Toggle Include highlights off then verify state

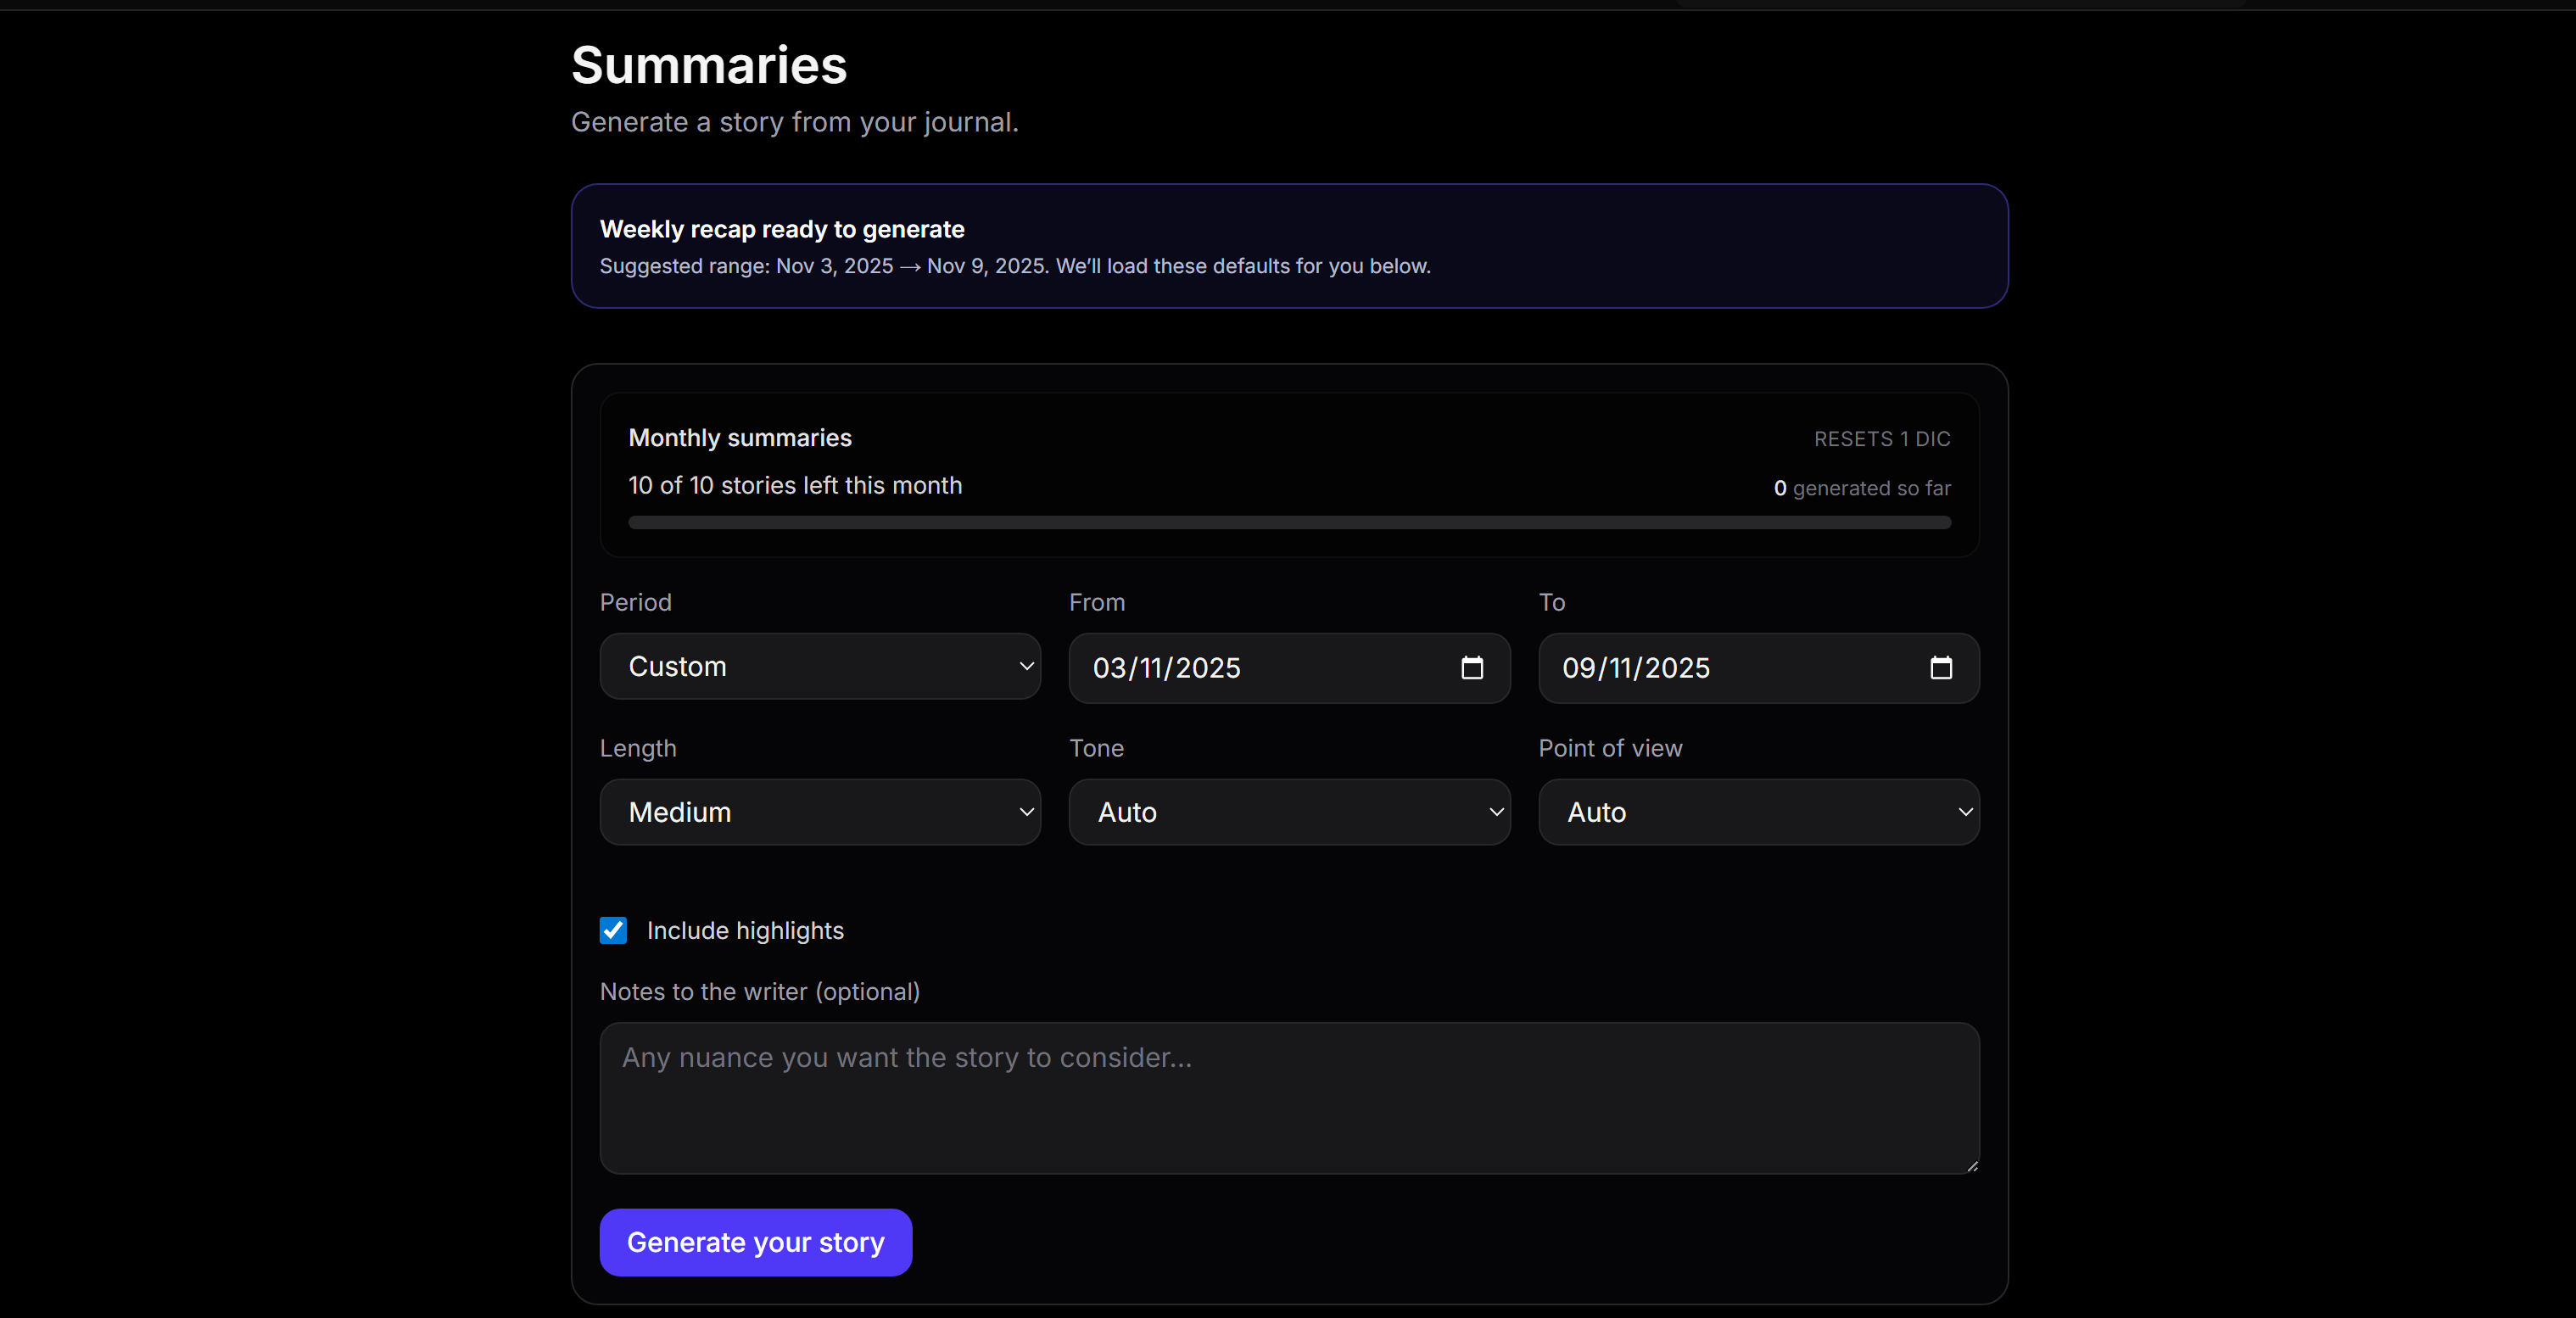point(612,930)
